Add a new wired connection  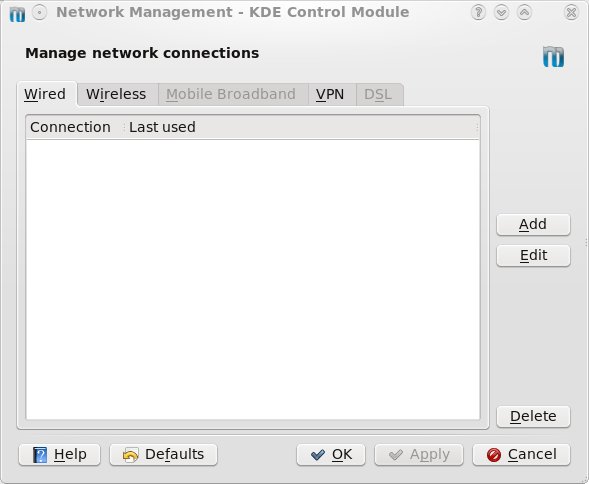(x=533, y=224)
